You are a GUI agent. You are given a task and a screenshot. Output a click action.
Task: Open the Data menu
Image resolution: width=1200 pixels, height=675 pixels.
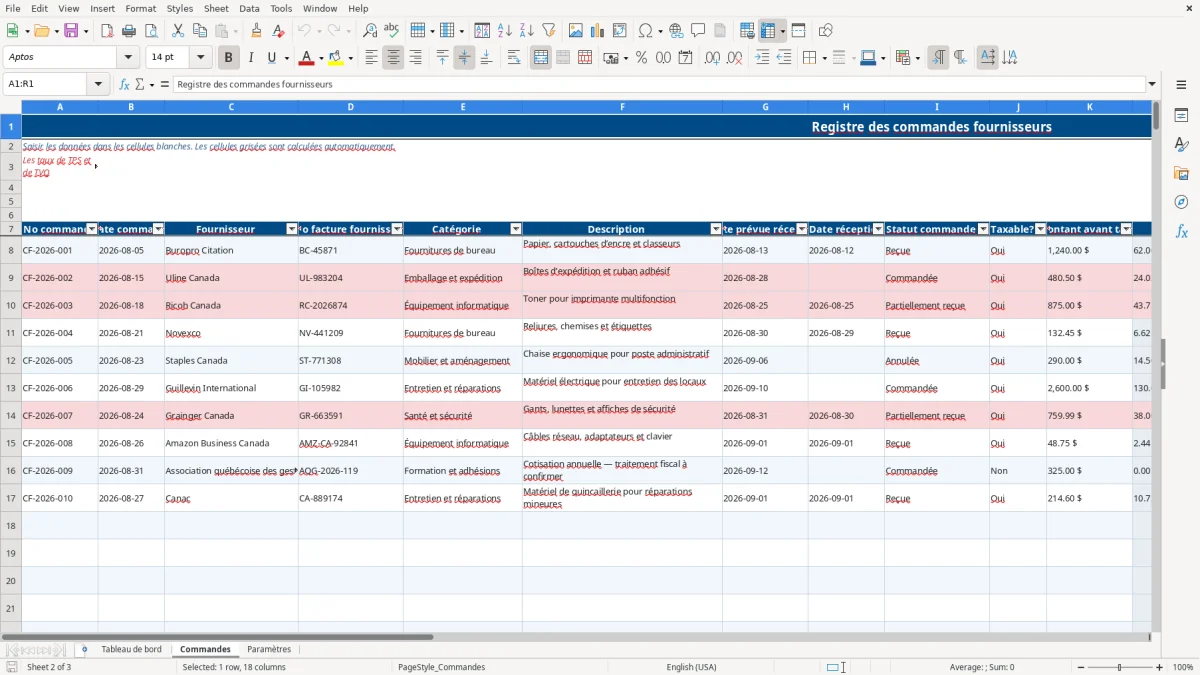coord(249,8)
